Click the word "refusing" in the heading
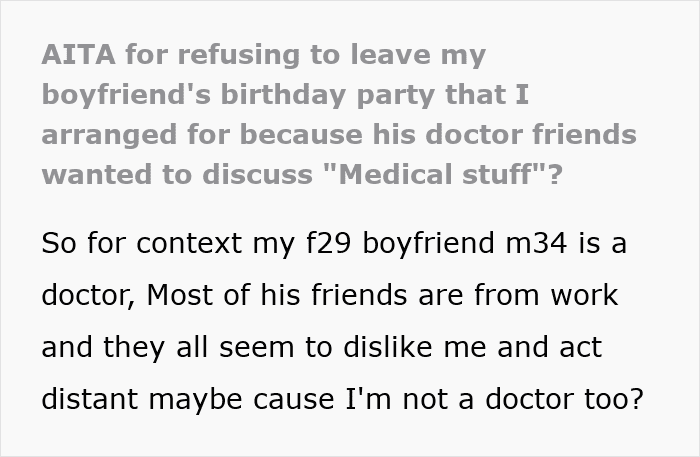Viewport: 700px width, 457px height. 239,54
